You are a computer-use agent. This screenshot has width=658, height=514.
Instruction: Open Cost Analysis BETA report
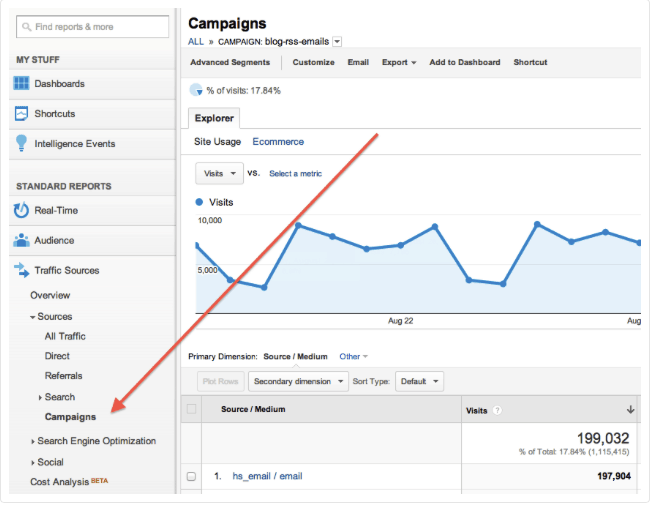69,482
